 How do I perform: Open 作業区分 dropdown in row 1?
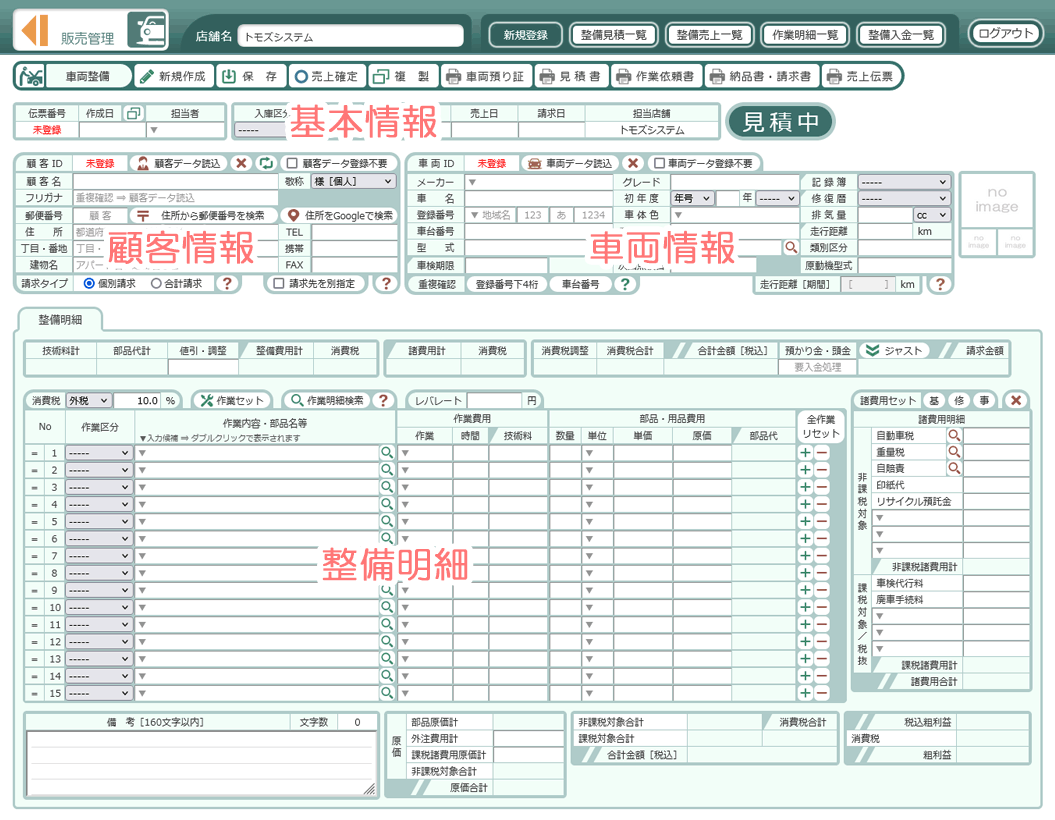click(x=98, y=453)
